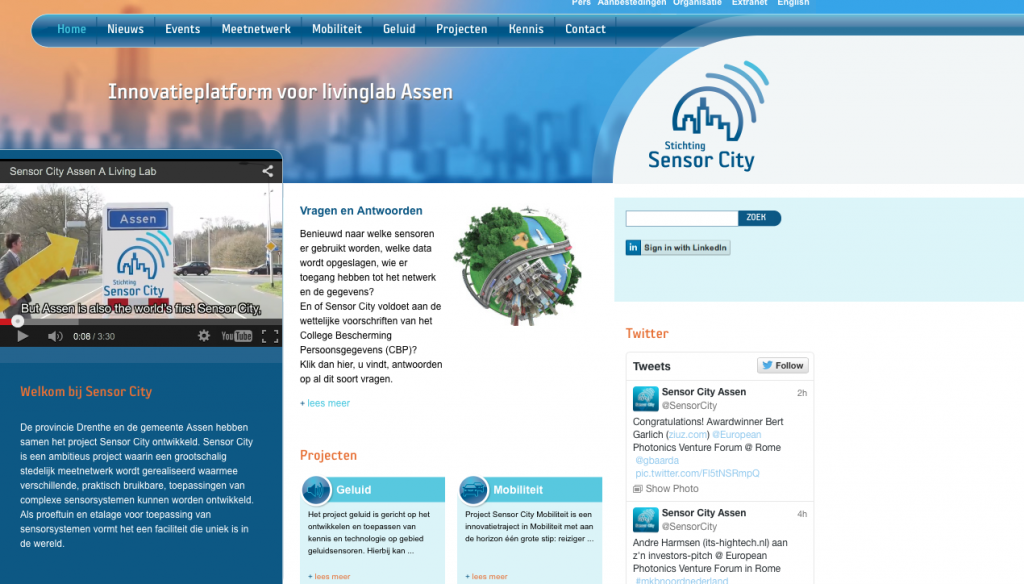
Task: Open the Projecten menu item
Action: [462, 29]
